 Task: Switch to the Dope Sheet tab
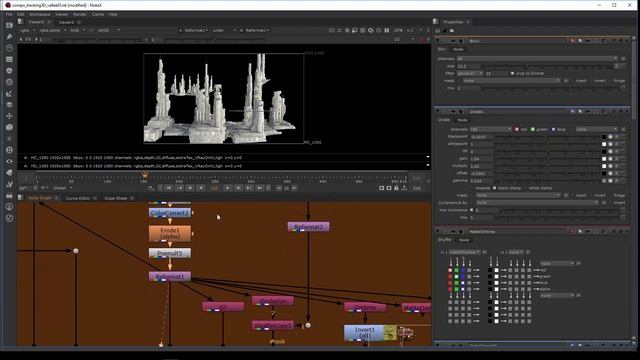click(x=116, y=198)
